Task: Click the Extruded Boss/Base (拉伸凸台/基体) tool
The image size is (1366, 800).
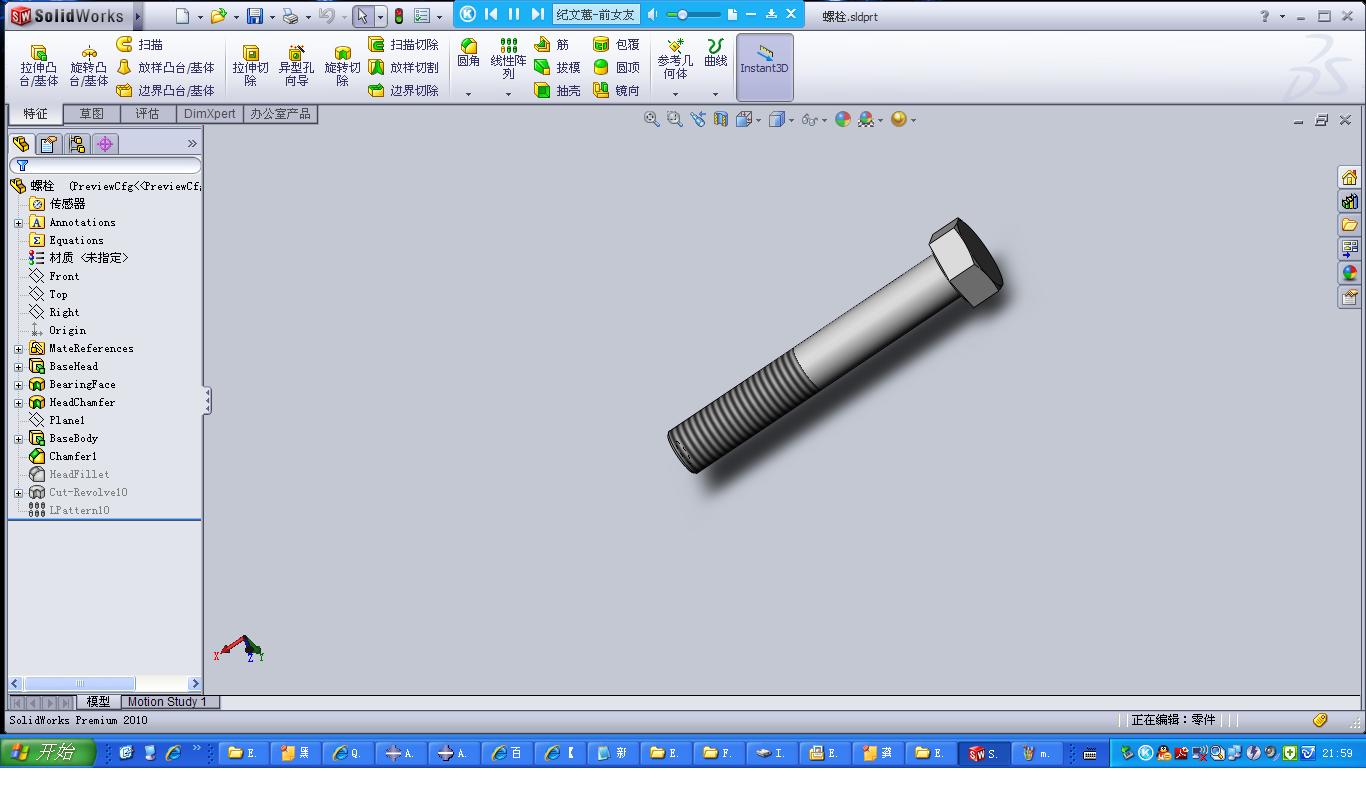Action: point(39,66)
